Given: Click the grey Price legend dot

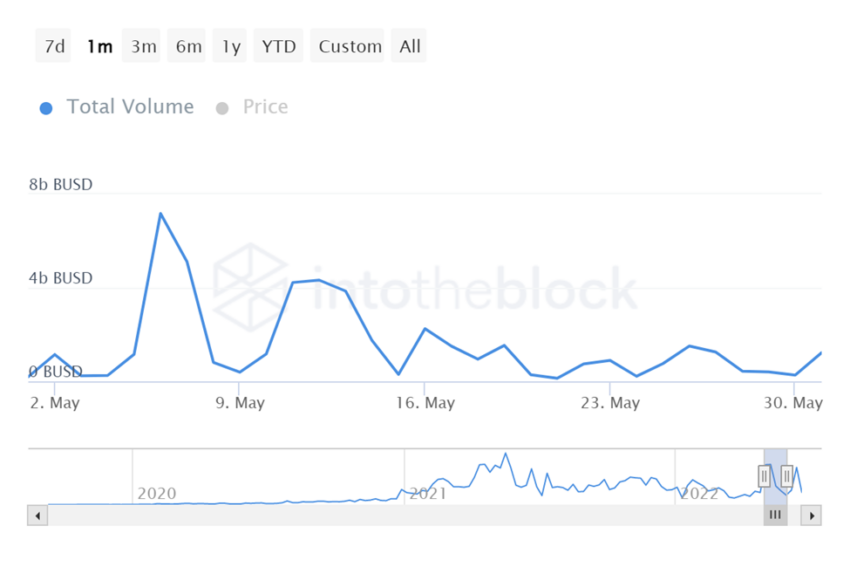Looking at the screenshot, I should click(x=222, y=108).
